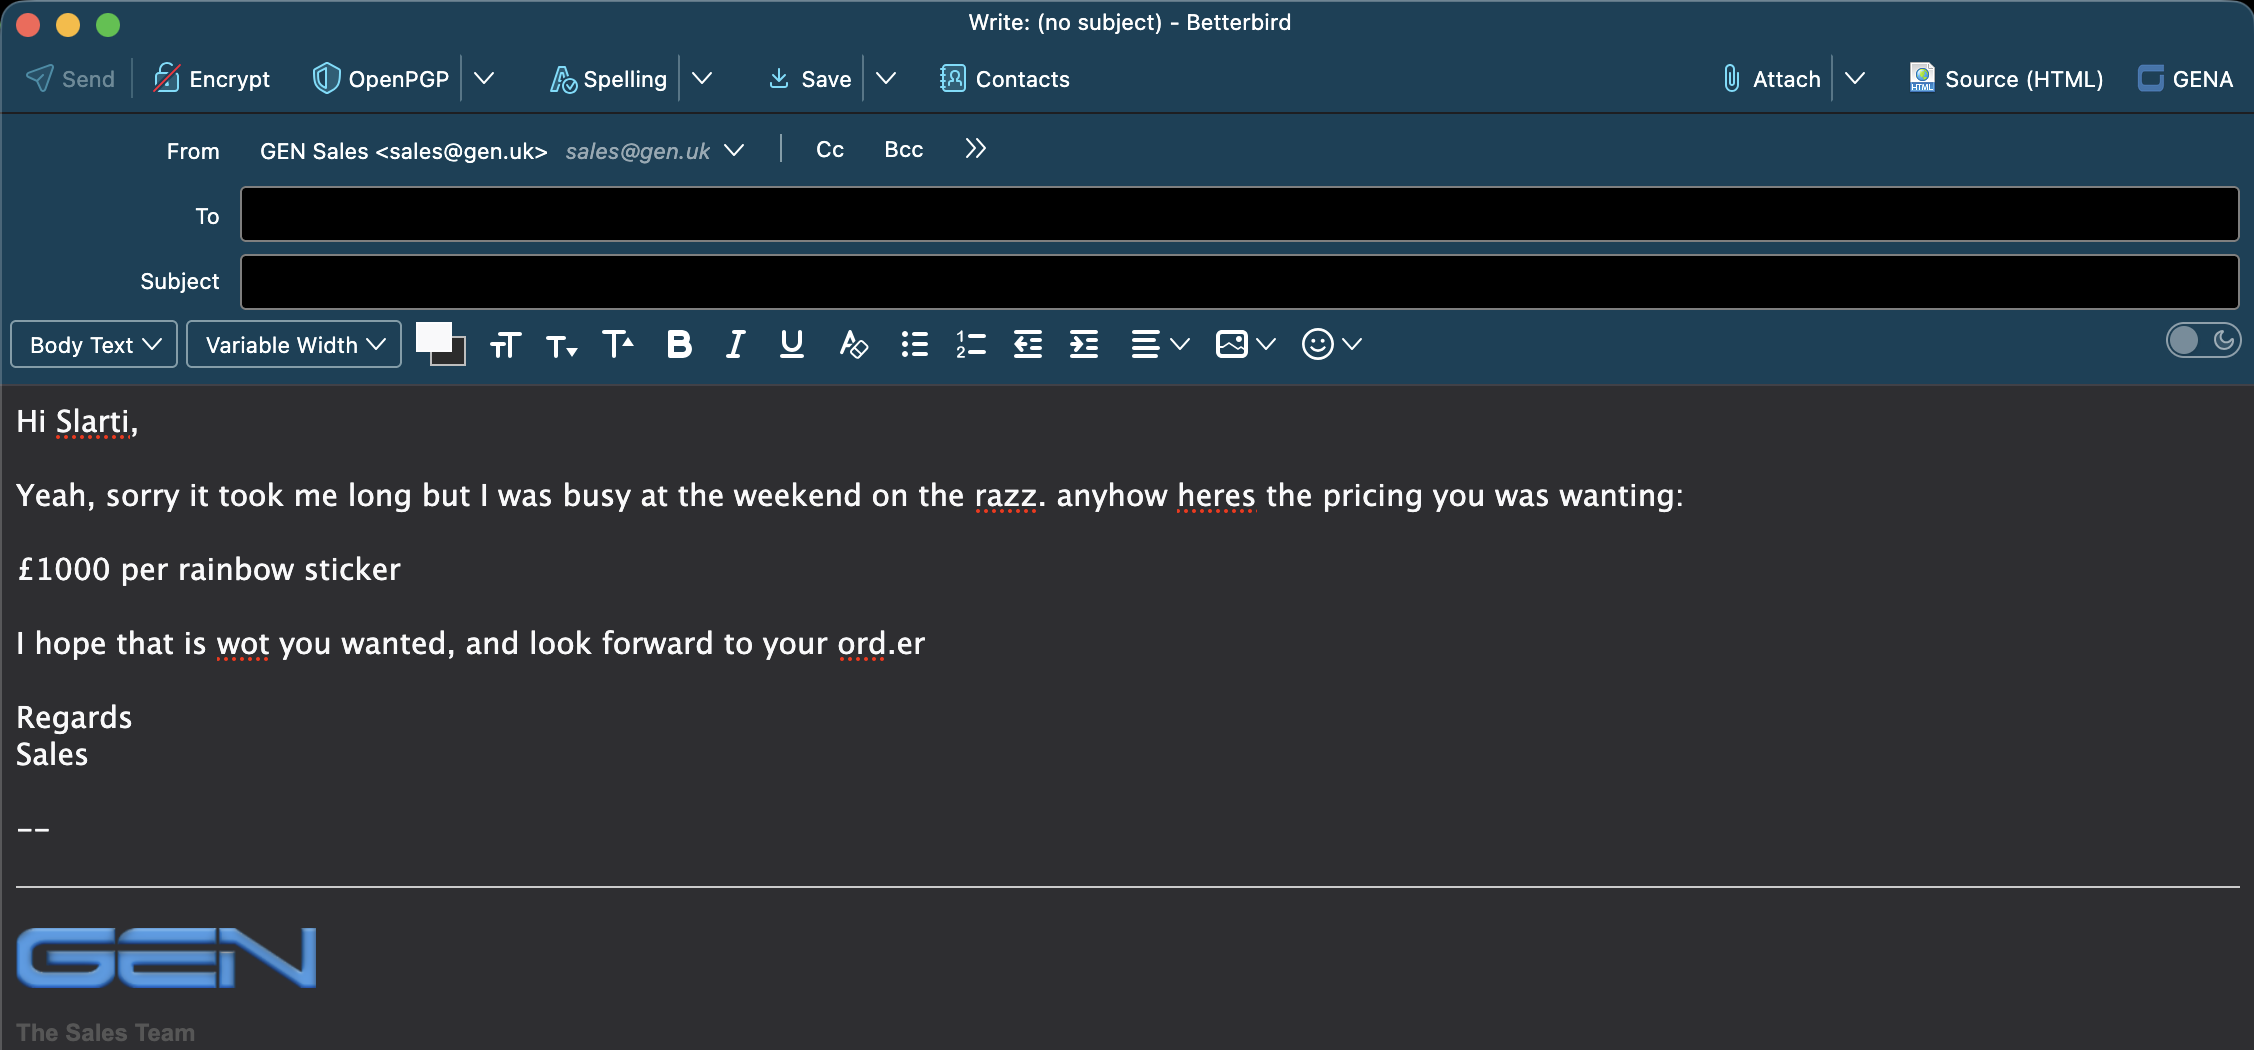
Task: Pick the text foreground color swatch
Action: [x=432, y=337]
